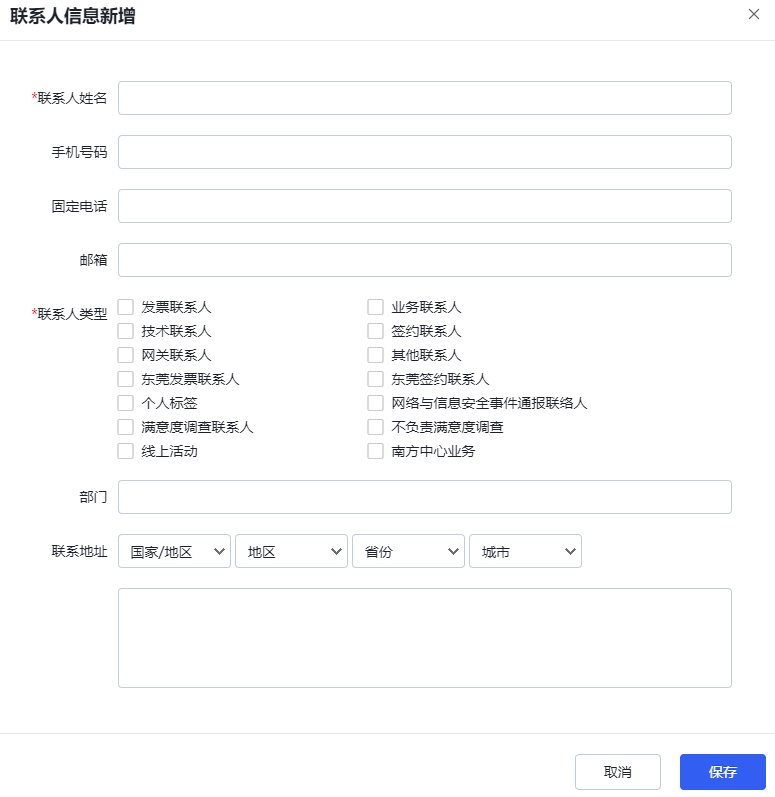Toggle the 网关联系人 checkbox

pyautogui.click(x=126, y=355)
